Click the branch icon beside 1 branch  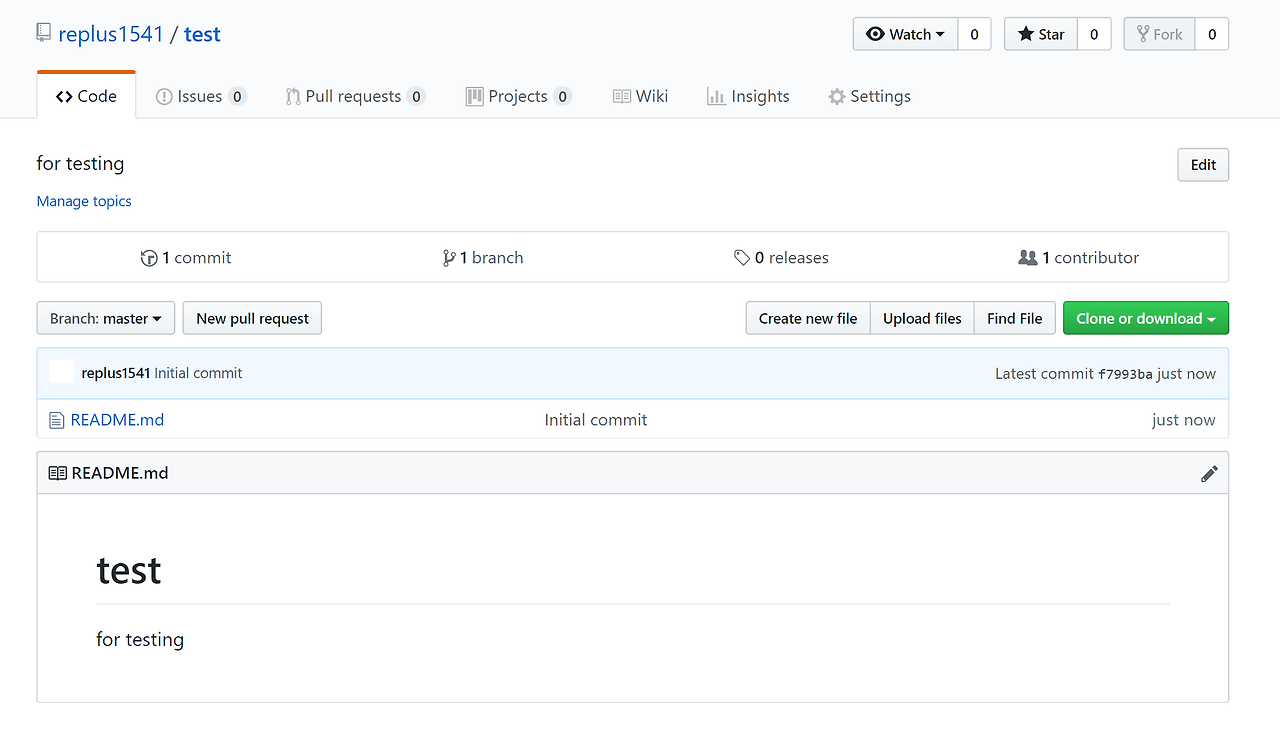449,258
